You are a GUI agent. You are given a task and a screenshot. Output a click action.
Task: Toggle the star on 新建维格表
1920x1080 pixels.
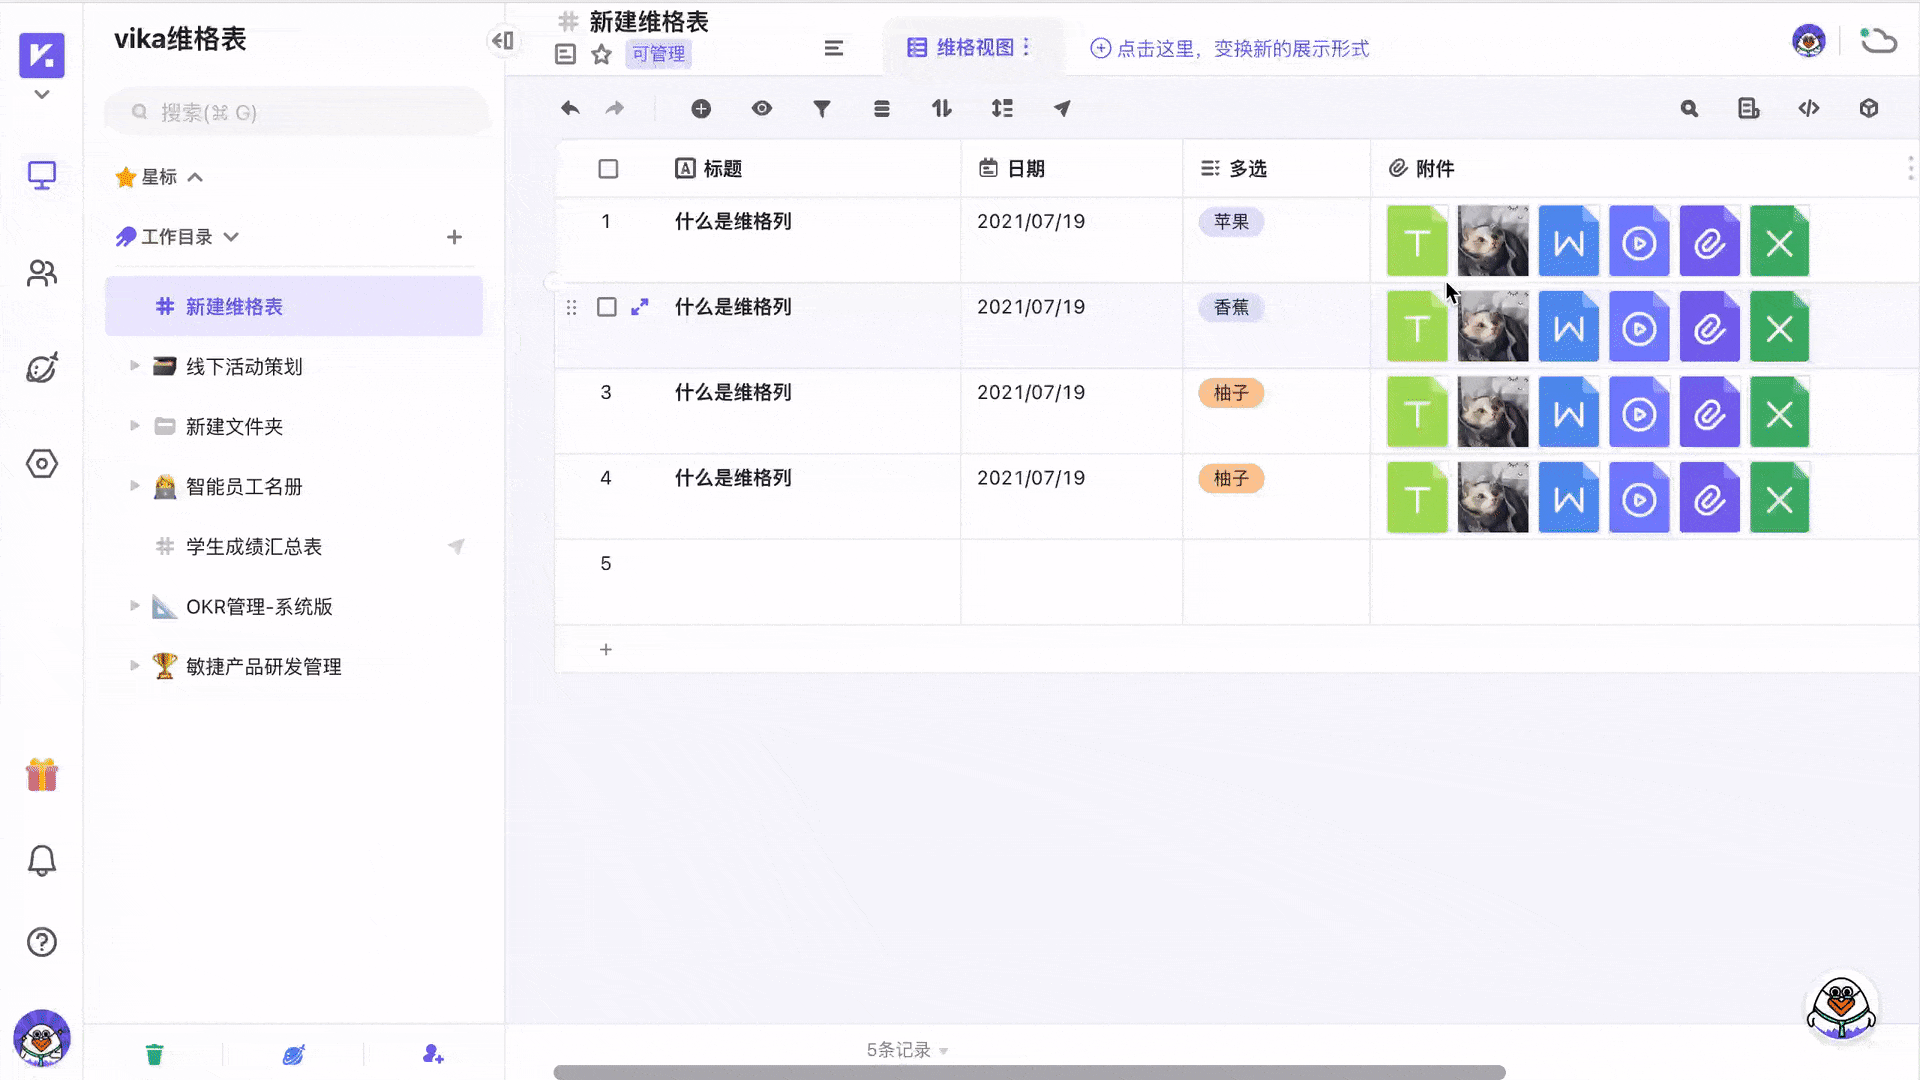(601, 54)
